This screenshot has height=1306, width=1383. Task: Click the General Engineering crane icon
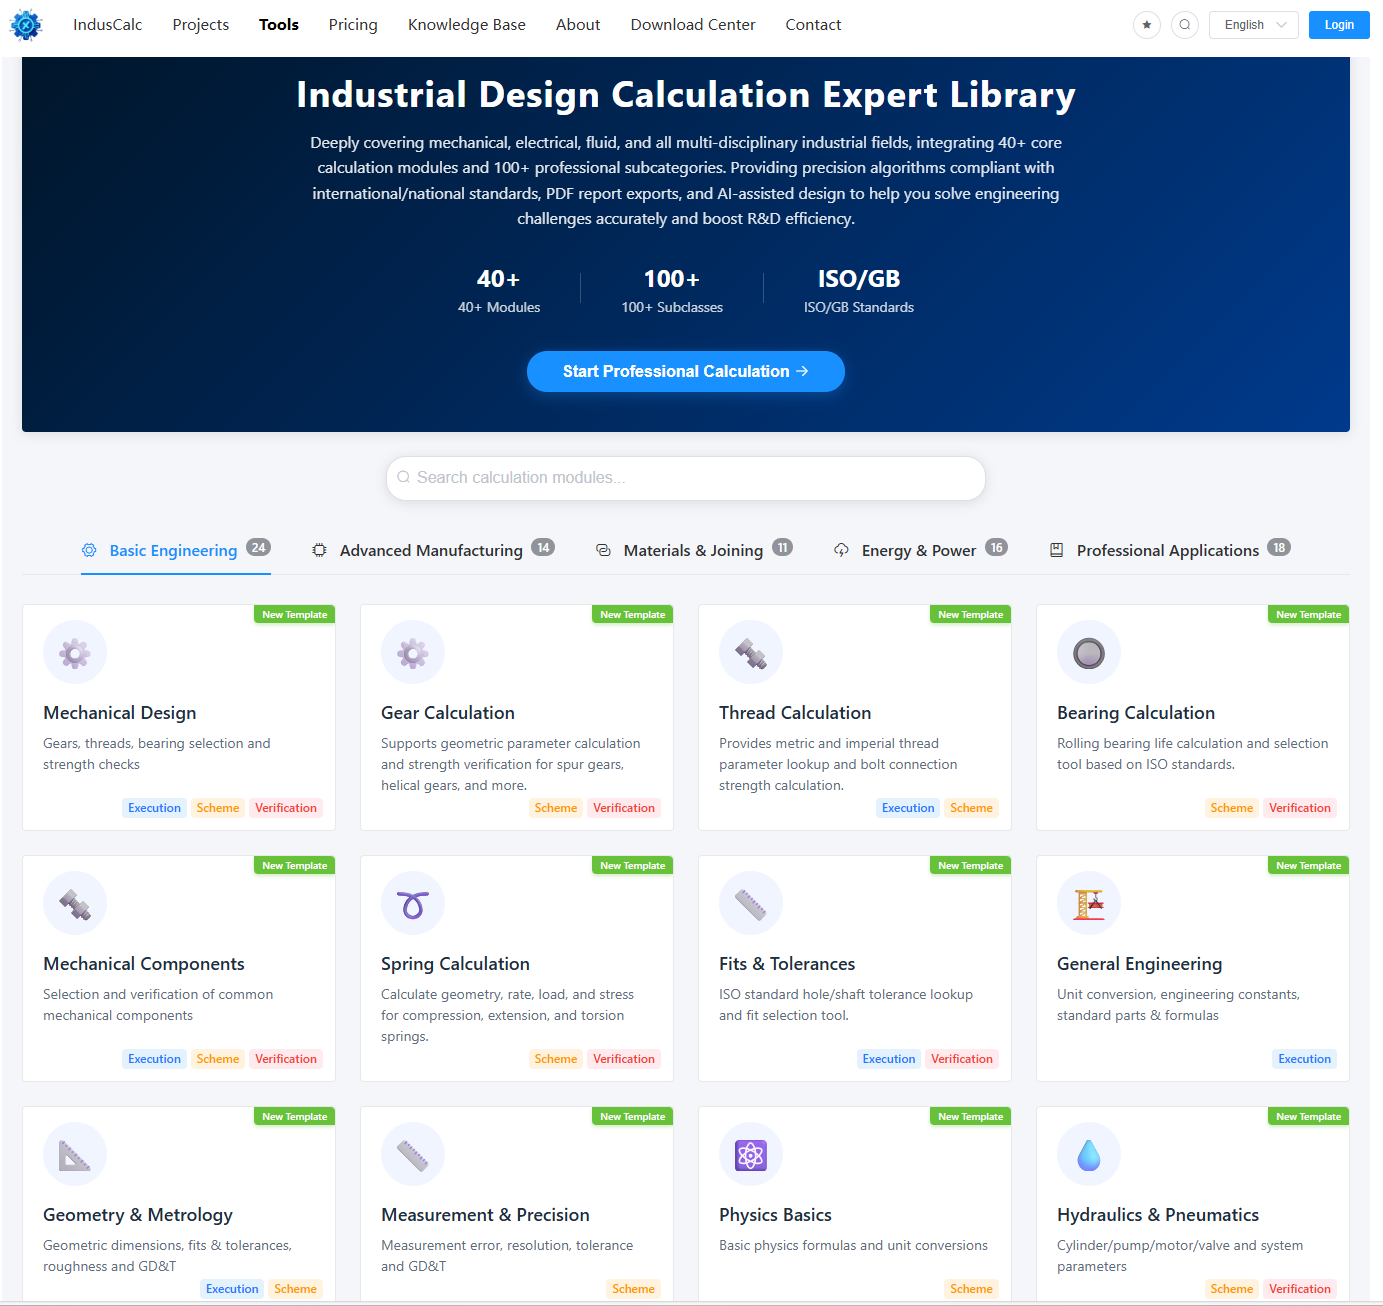point(1088,902)
